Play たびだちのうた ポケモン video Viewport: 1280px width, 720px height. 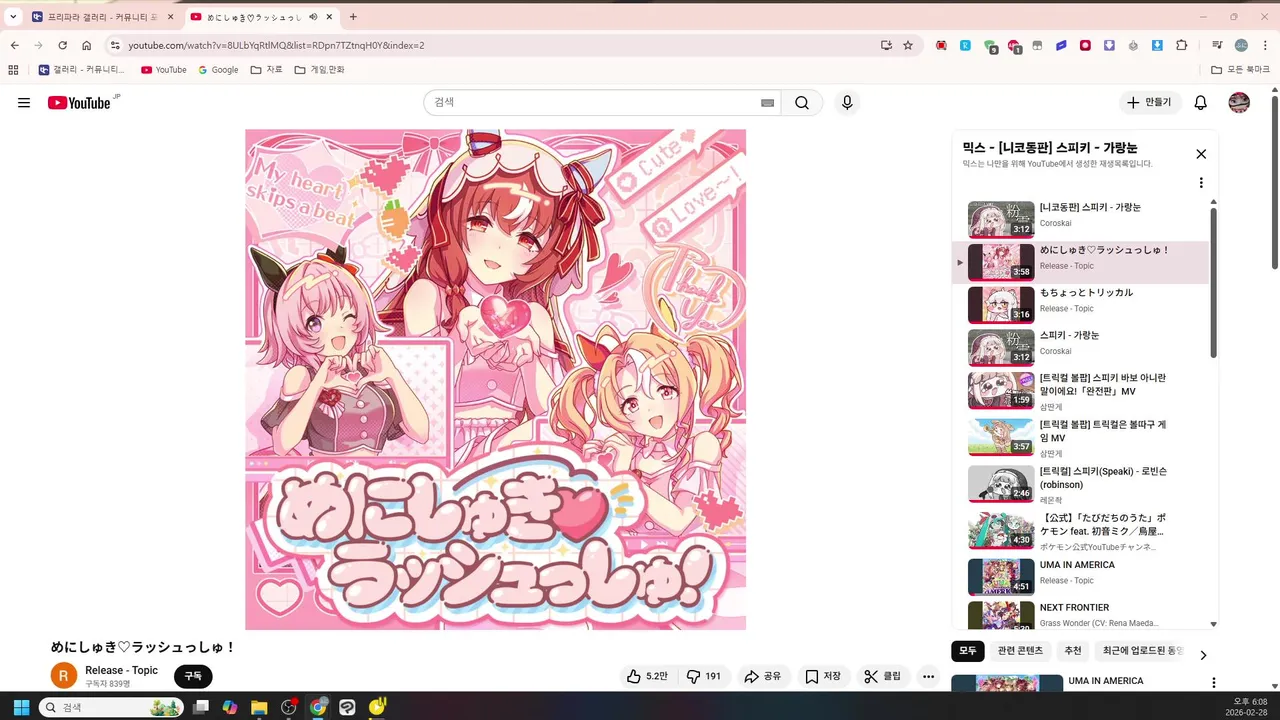tap(1082, 530)
